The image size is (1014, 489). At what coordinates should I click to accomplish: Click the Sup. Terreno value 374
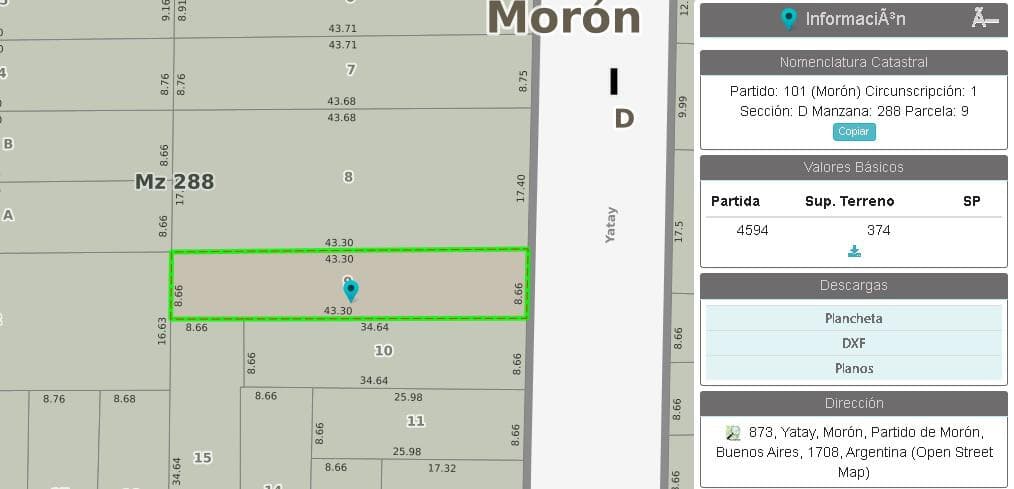click(879, 230)
